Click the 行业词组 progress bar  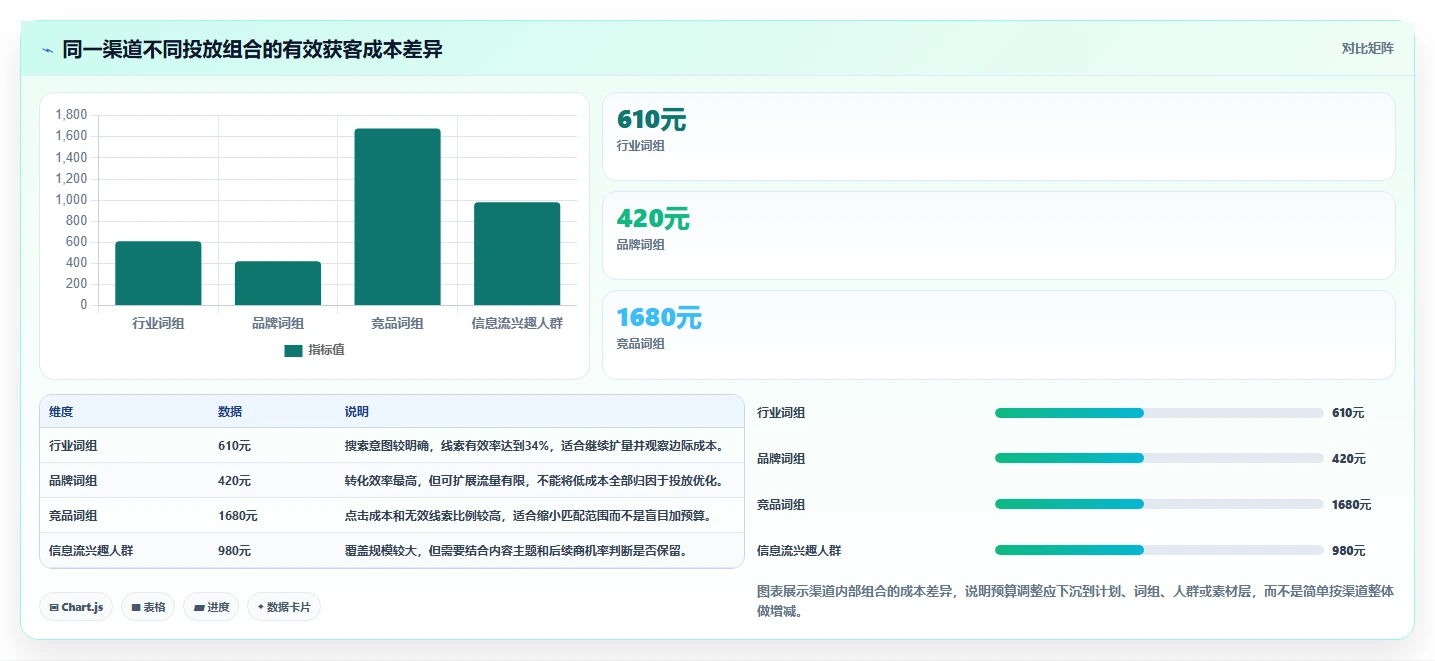pyautogui.click(x=1159, y=413)
